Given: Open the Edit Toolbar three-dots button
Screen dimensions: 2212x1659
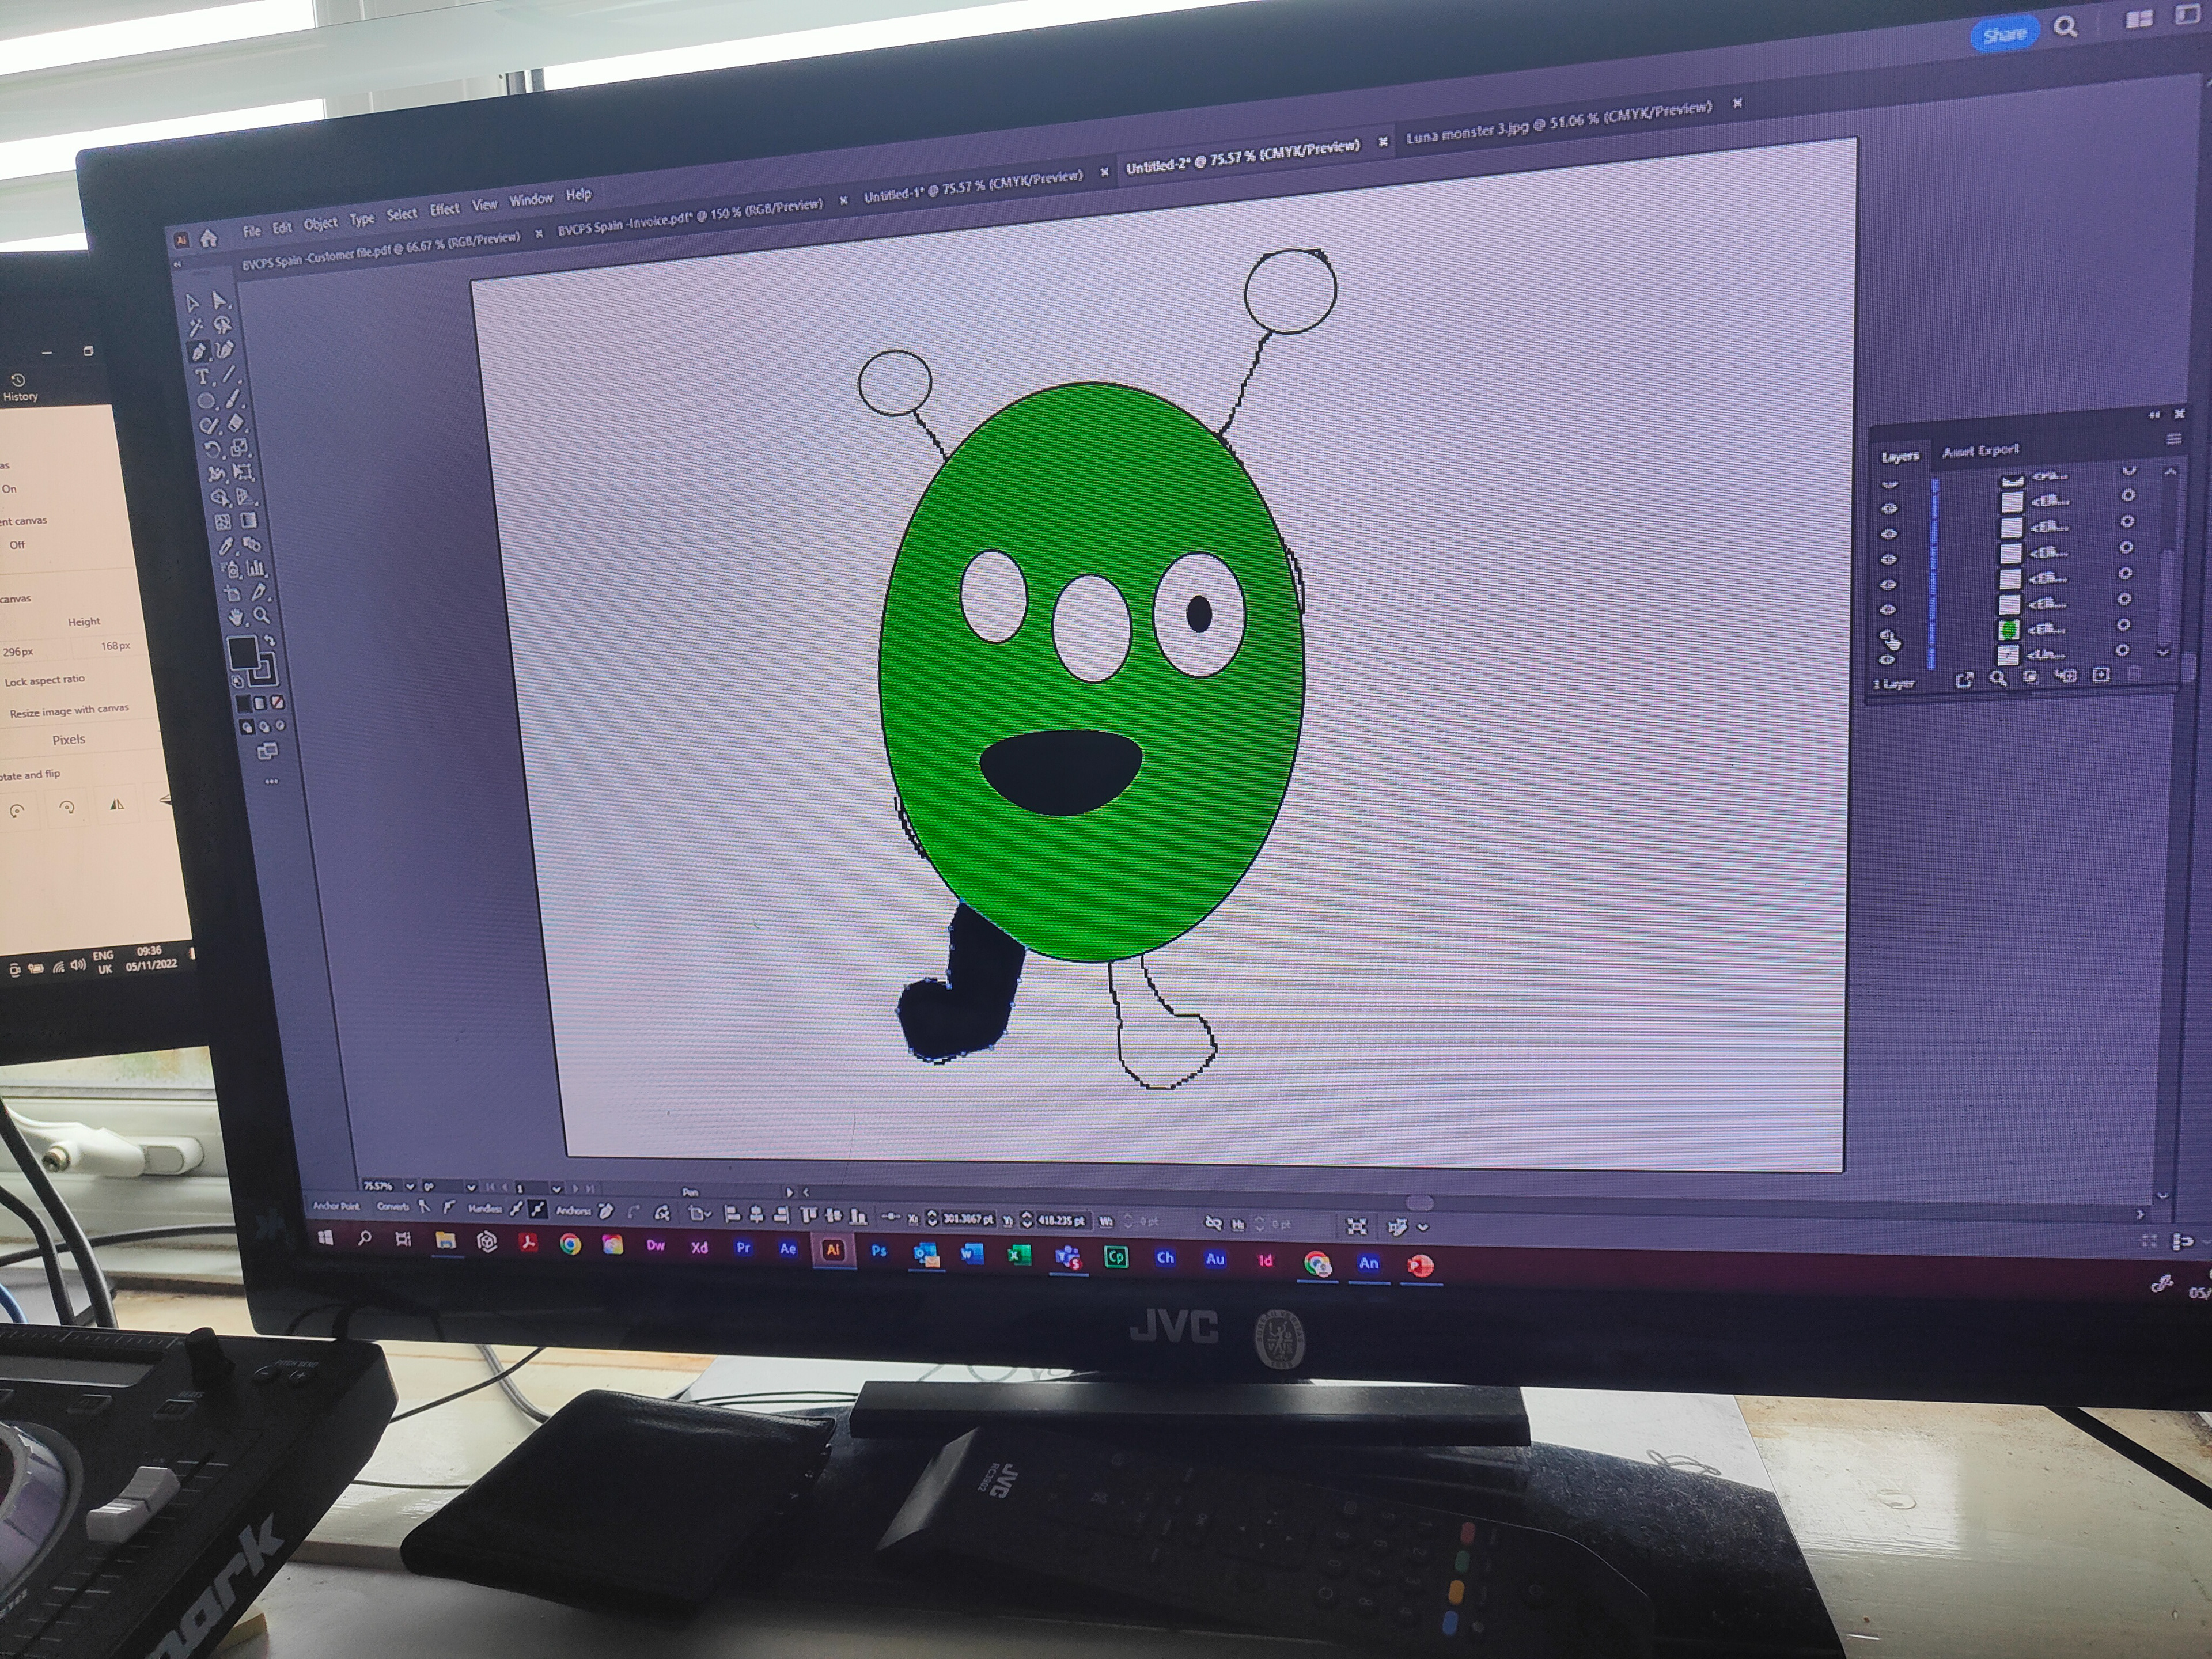Looking at the screenshot, I should coord(271,782).
